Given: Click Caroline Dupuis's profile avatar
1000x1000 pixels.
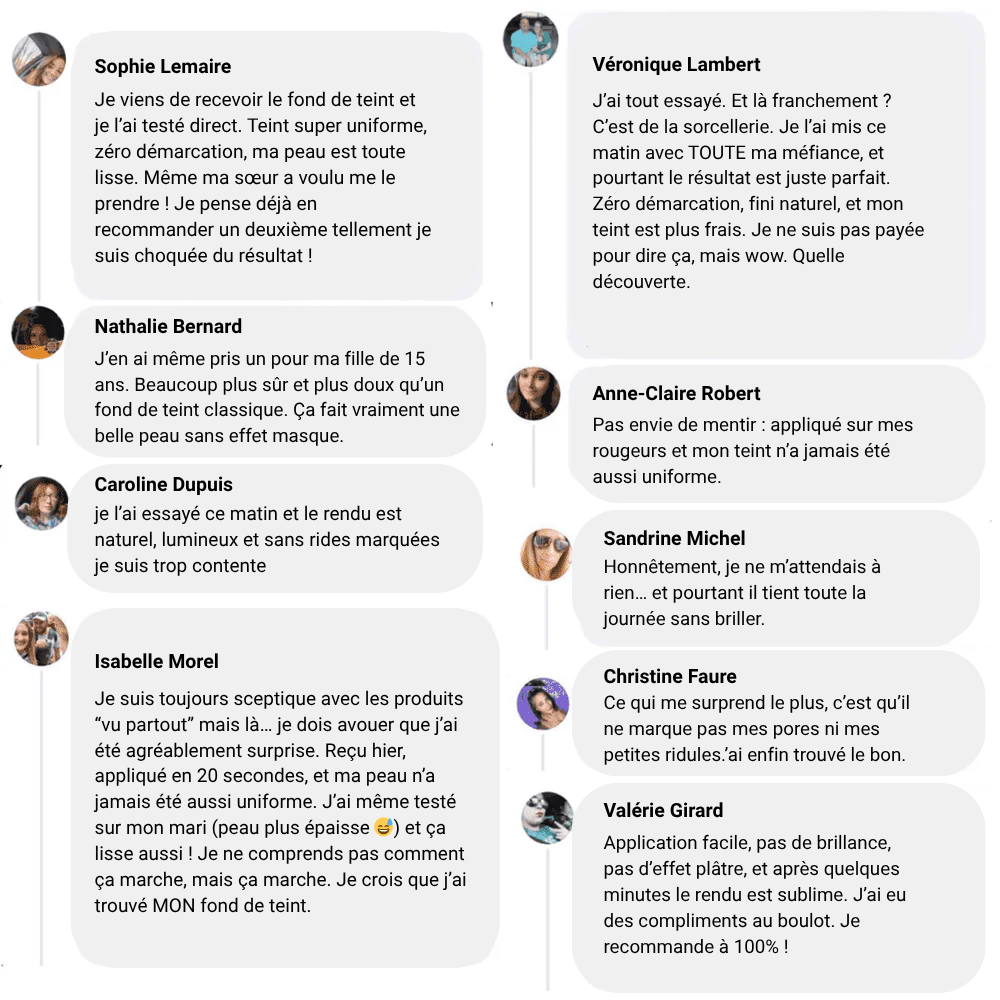Looking at the screenshot, I should (x=42, y=503).
